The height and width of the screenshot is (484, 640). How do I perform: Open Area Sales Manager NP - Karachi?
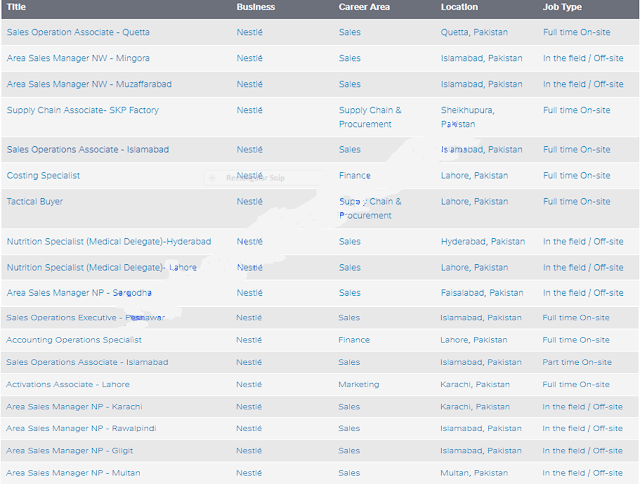tap(74, 407)
